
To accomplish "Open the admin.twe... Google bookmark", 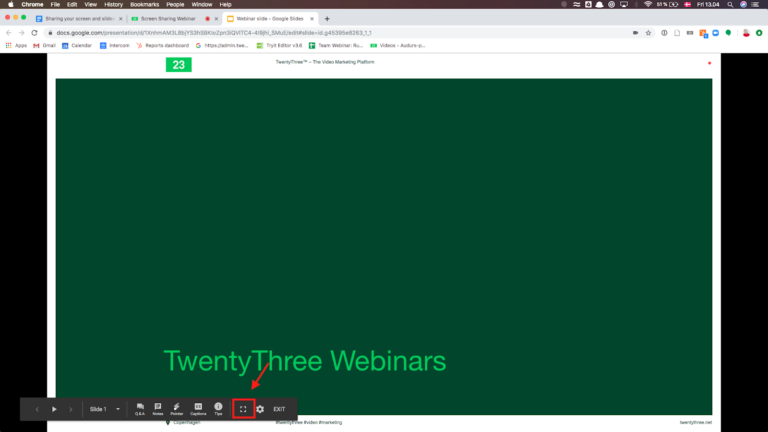I will (x=222, y=46).
